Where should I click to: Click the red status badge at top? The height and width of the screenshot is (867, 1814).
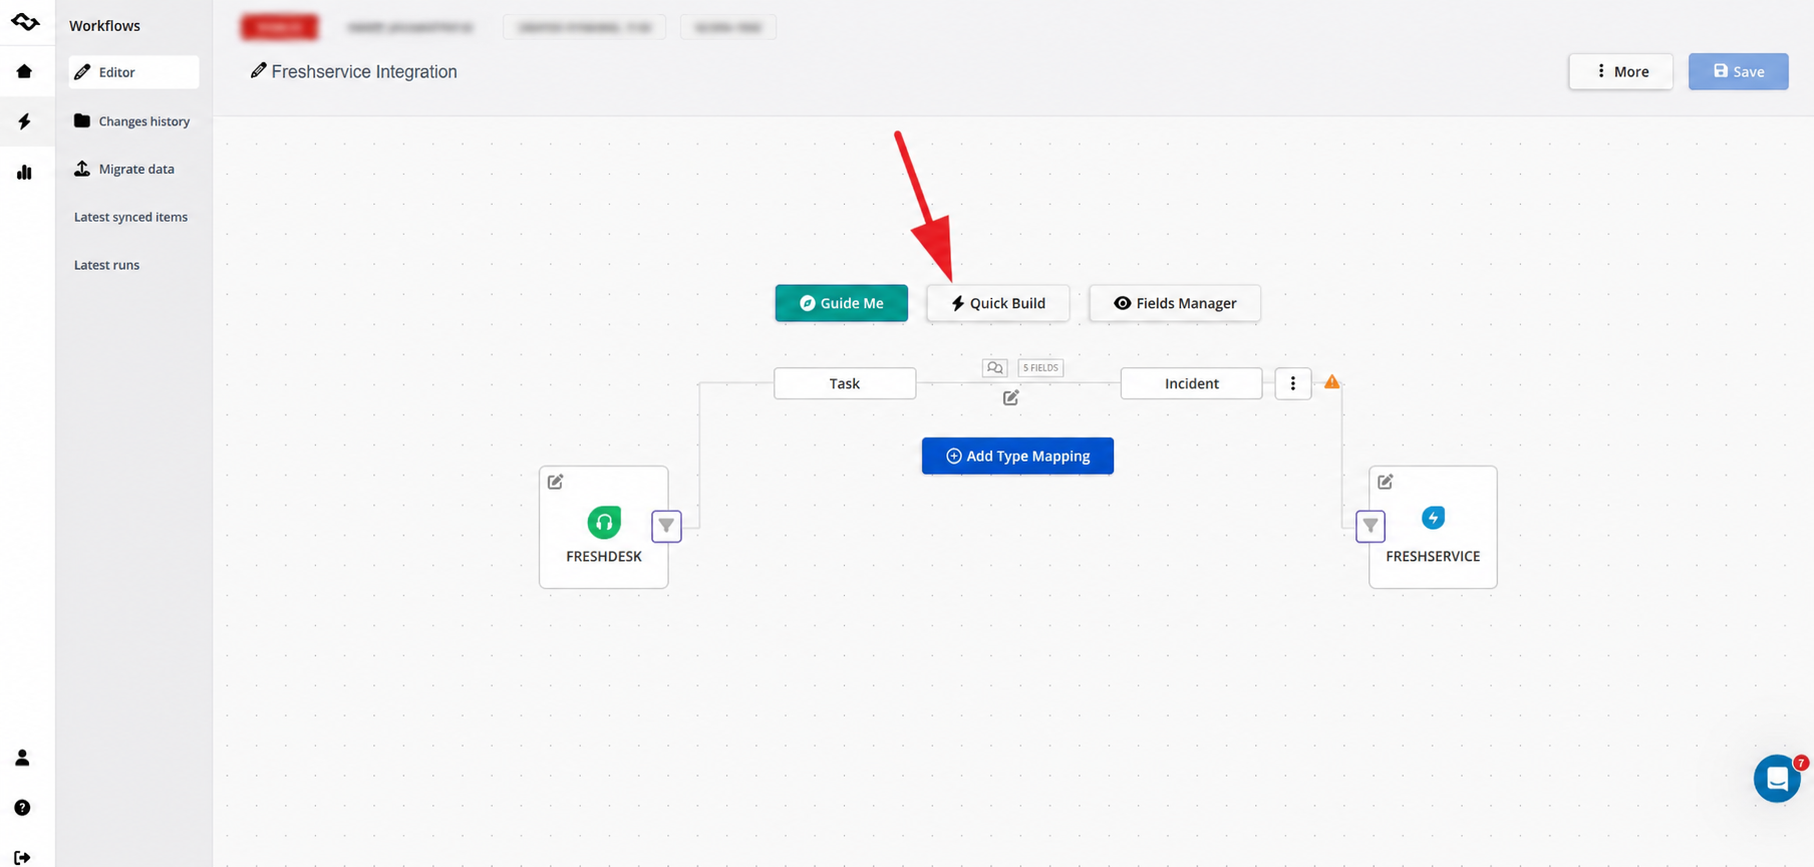click(280, 27)
